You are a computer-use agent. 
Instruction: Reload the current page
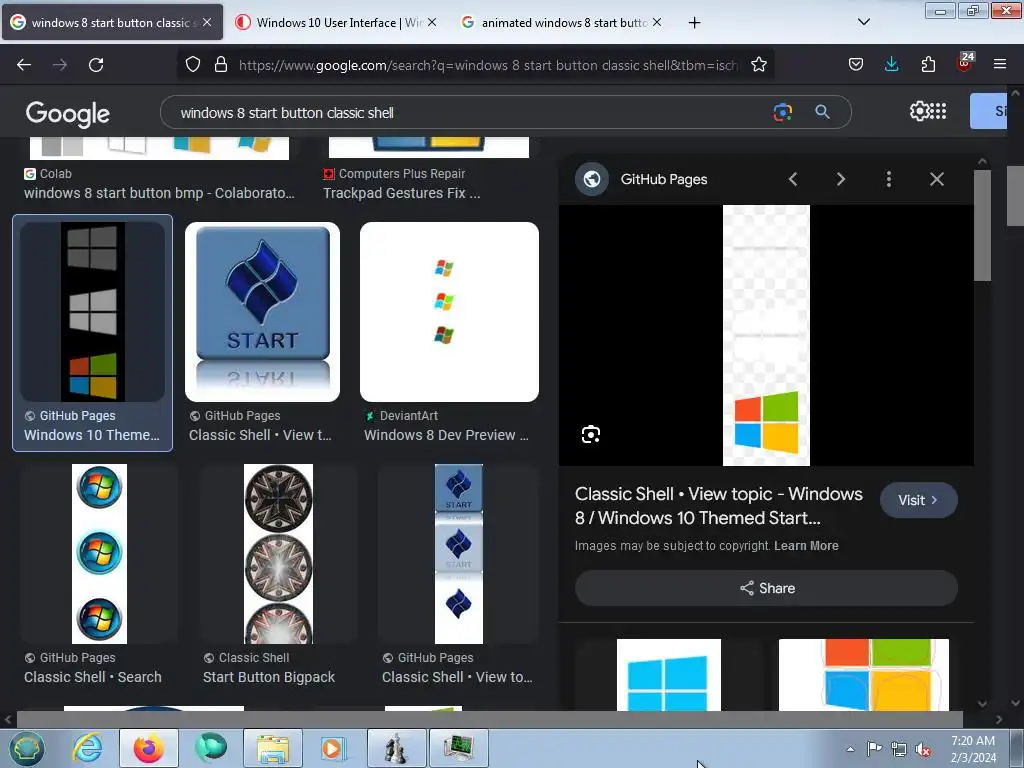[x=96, y=65]
